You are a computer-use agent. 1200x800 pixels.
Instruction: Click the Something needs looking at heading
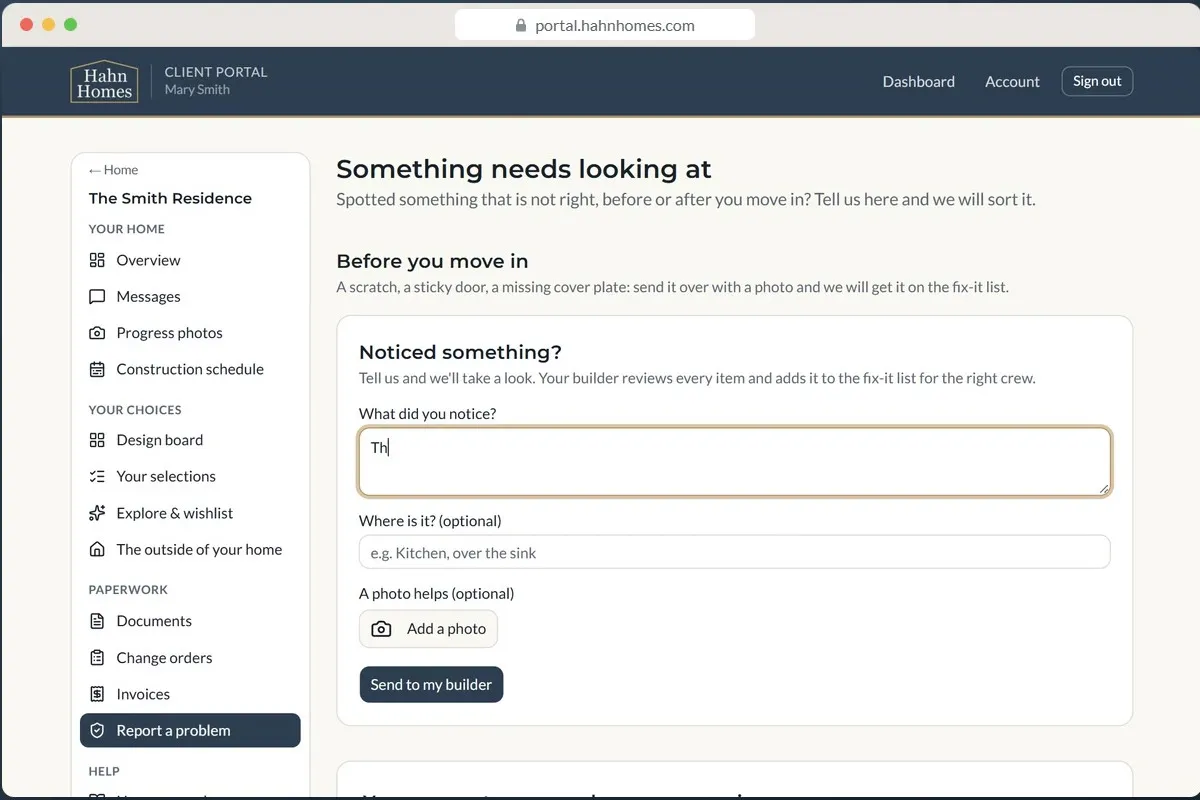click(524, 169)
